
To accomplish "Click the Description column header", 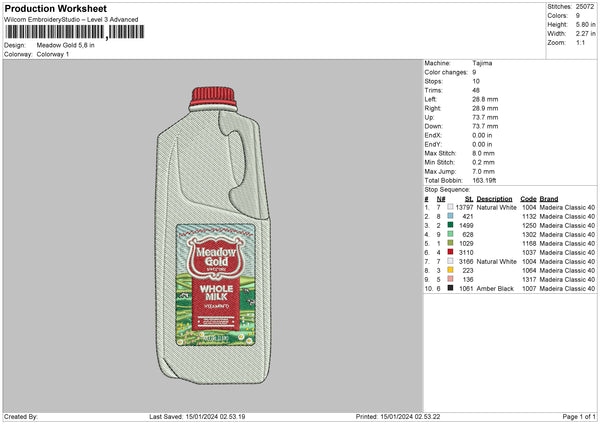I will coord(494,199).
